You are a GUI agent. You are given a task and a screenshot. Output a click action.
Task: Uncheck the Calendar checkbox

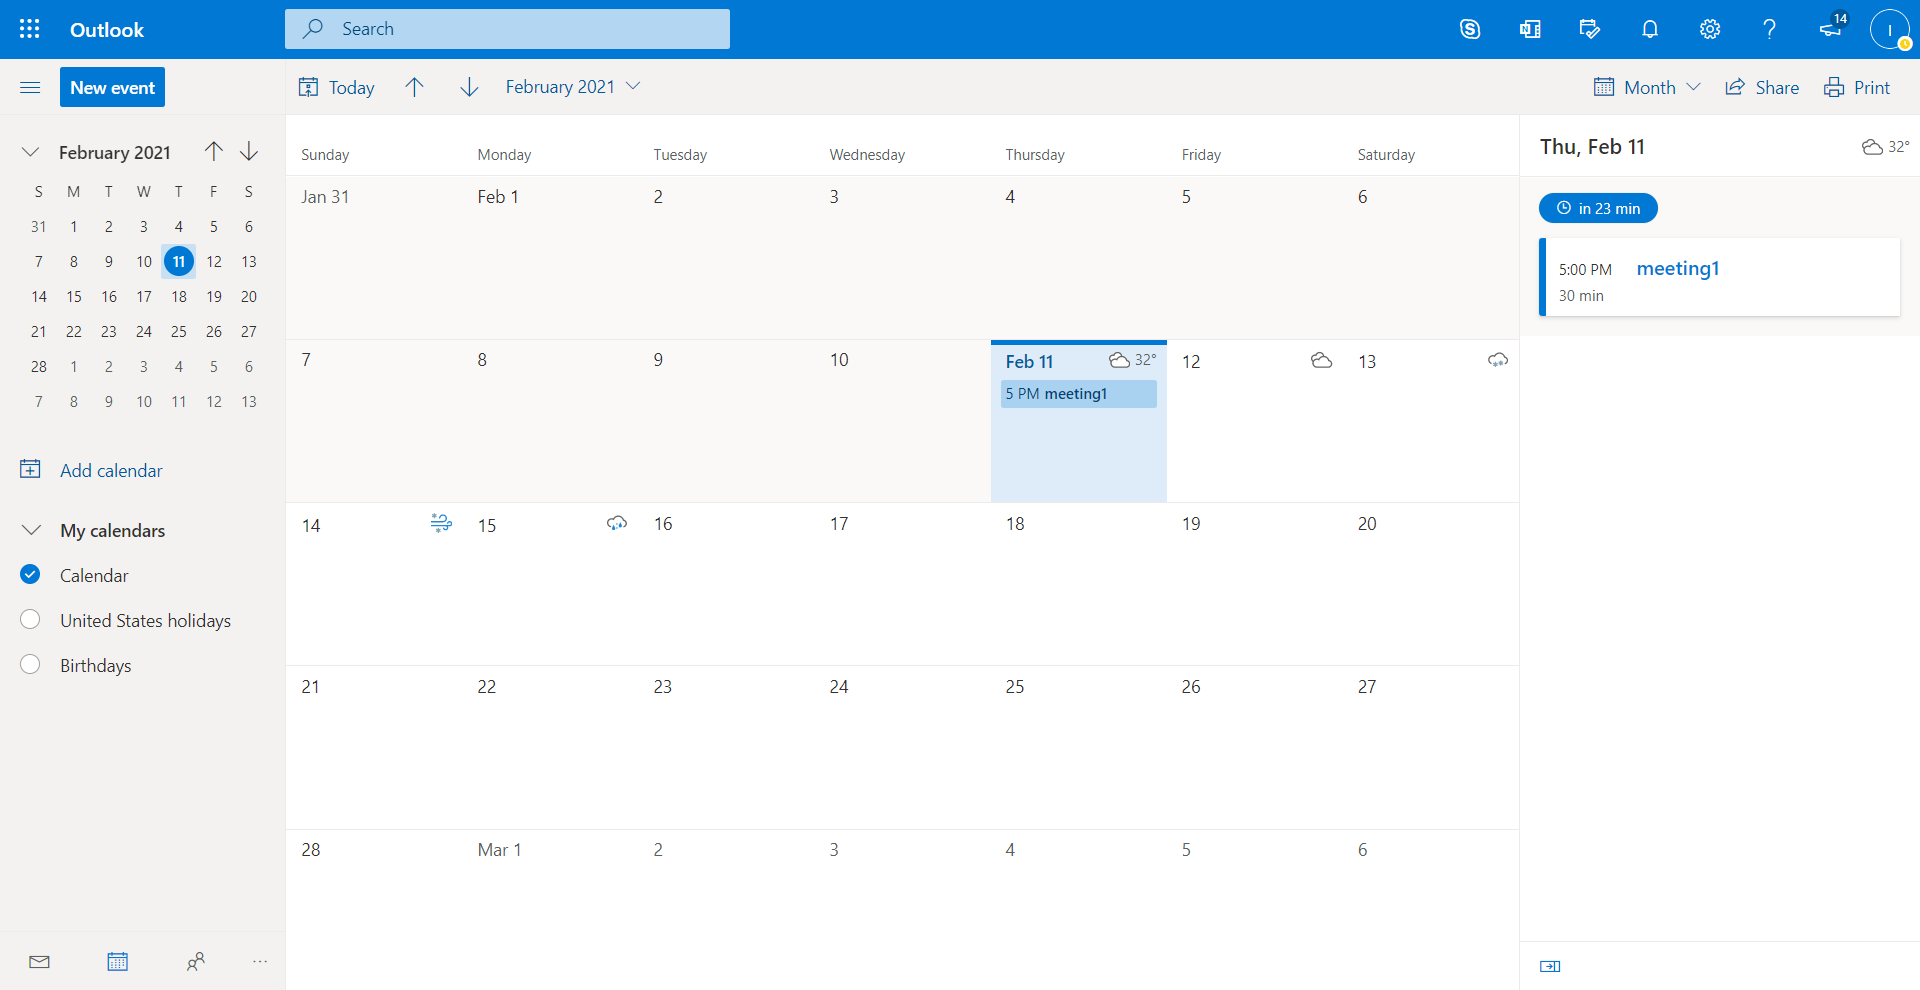[30, 575]
